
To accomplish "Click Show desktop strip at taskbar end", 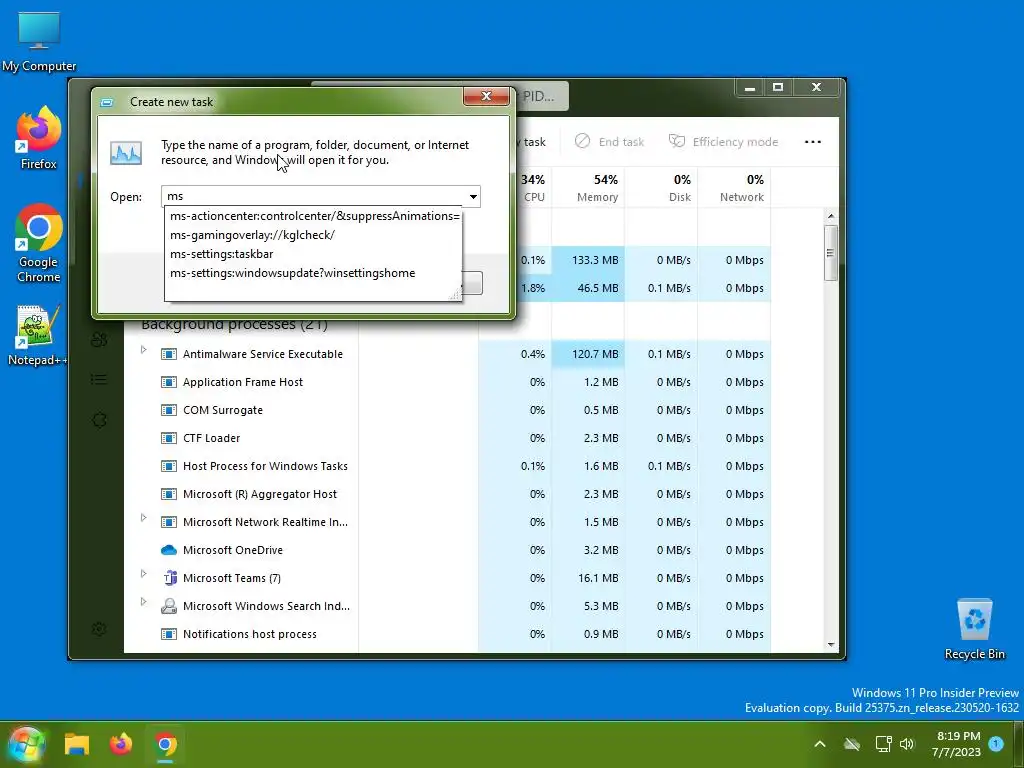I will pos(1021,744).
